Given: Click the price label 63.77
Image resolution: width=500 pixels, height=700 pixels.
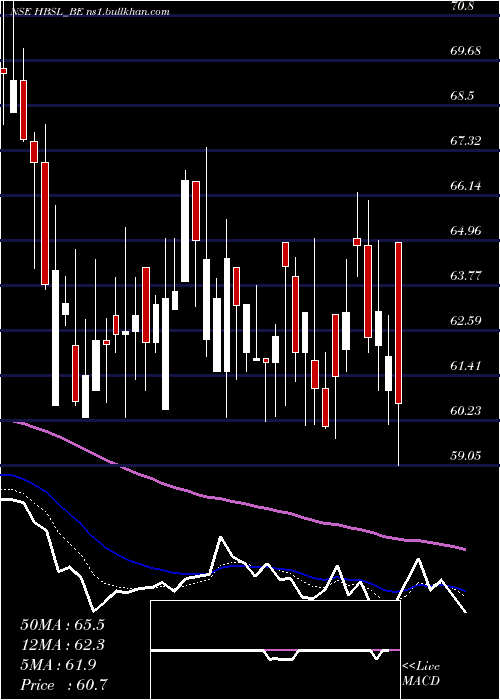Looking at the screenshot, I should point(466,275).
